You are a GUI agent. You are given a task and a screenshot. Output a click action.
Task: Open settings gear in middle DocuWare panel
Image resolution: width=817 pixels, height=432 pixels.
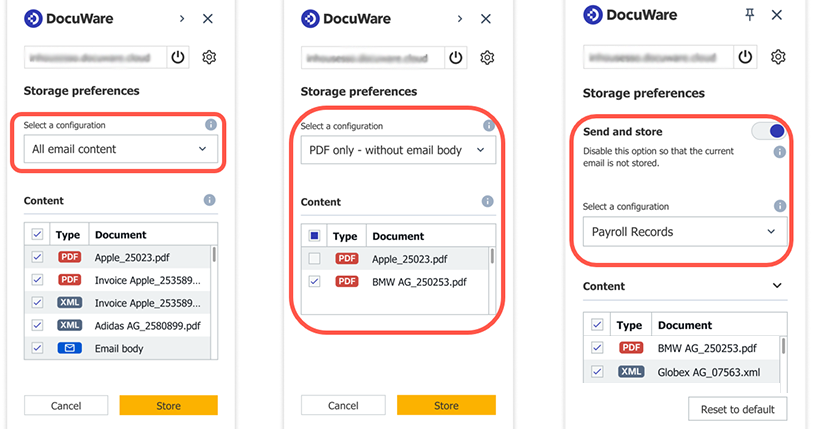tap(487, 57)
